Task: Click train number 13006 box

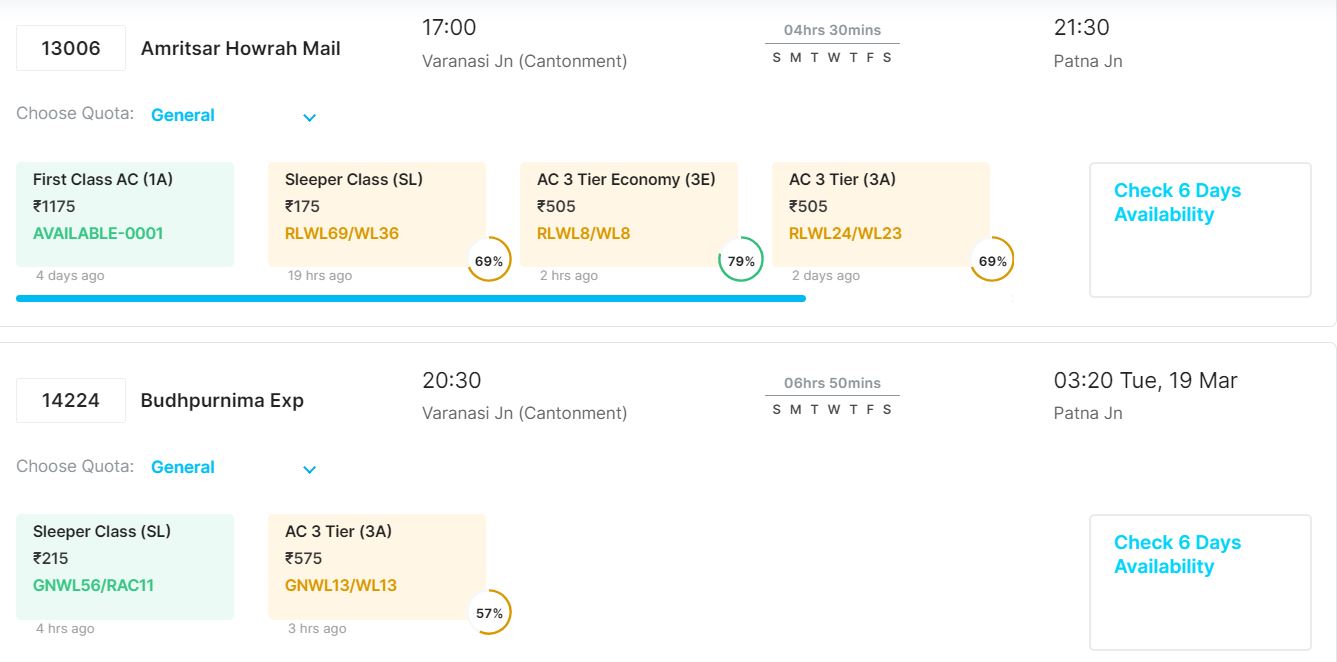Action: tap(71, 48)
